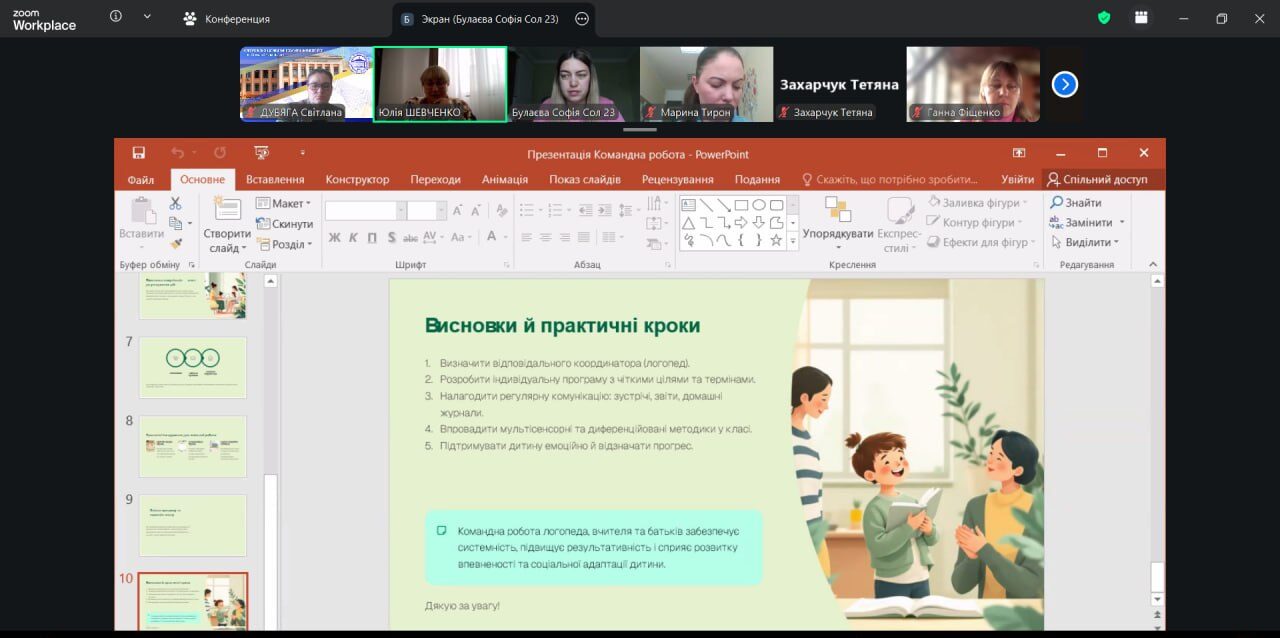Open the Анімація ribbon tab
This screenshot has width=1280, height=638.
coord(504,179)
